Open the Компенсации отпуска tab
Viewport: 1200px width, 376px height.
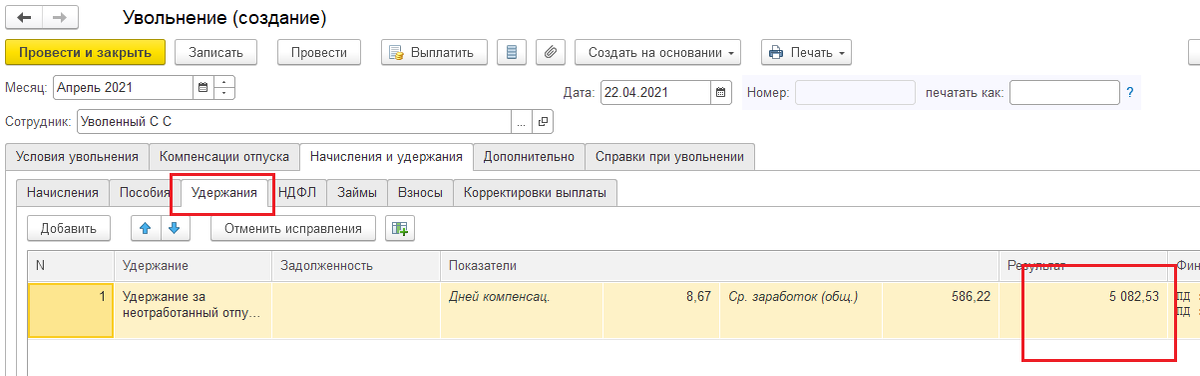coord(225,157)
